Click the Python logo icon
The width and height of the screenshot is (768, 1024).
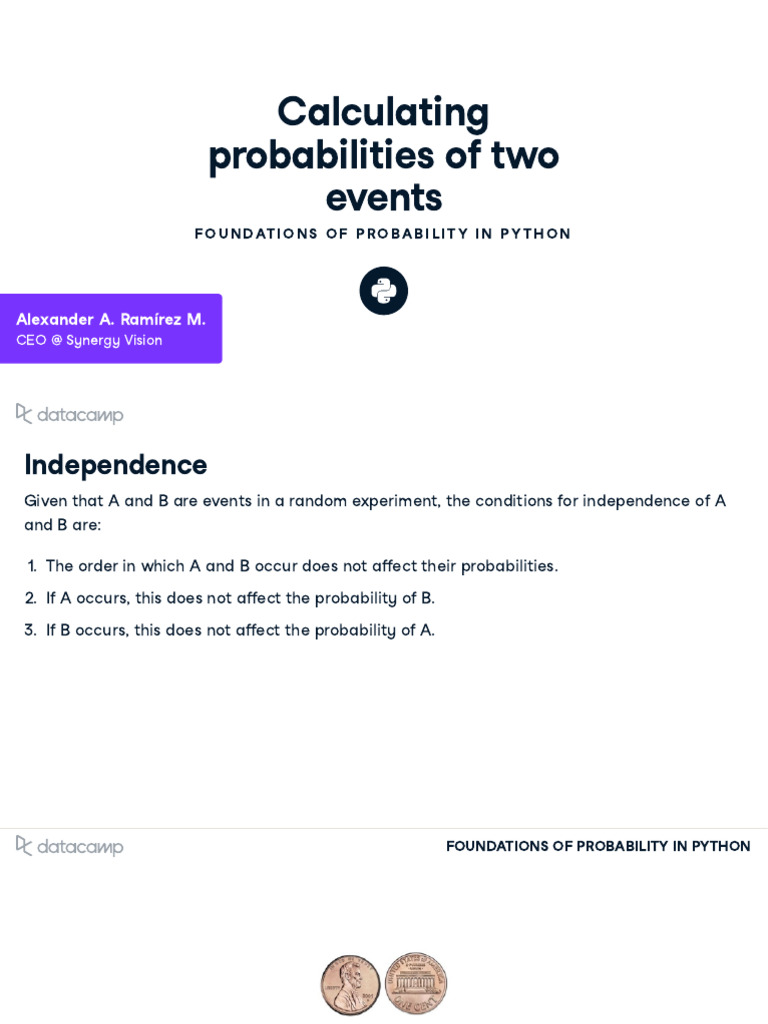pyautogui.click(x=384, y=291)
